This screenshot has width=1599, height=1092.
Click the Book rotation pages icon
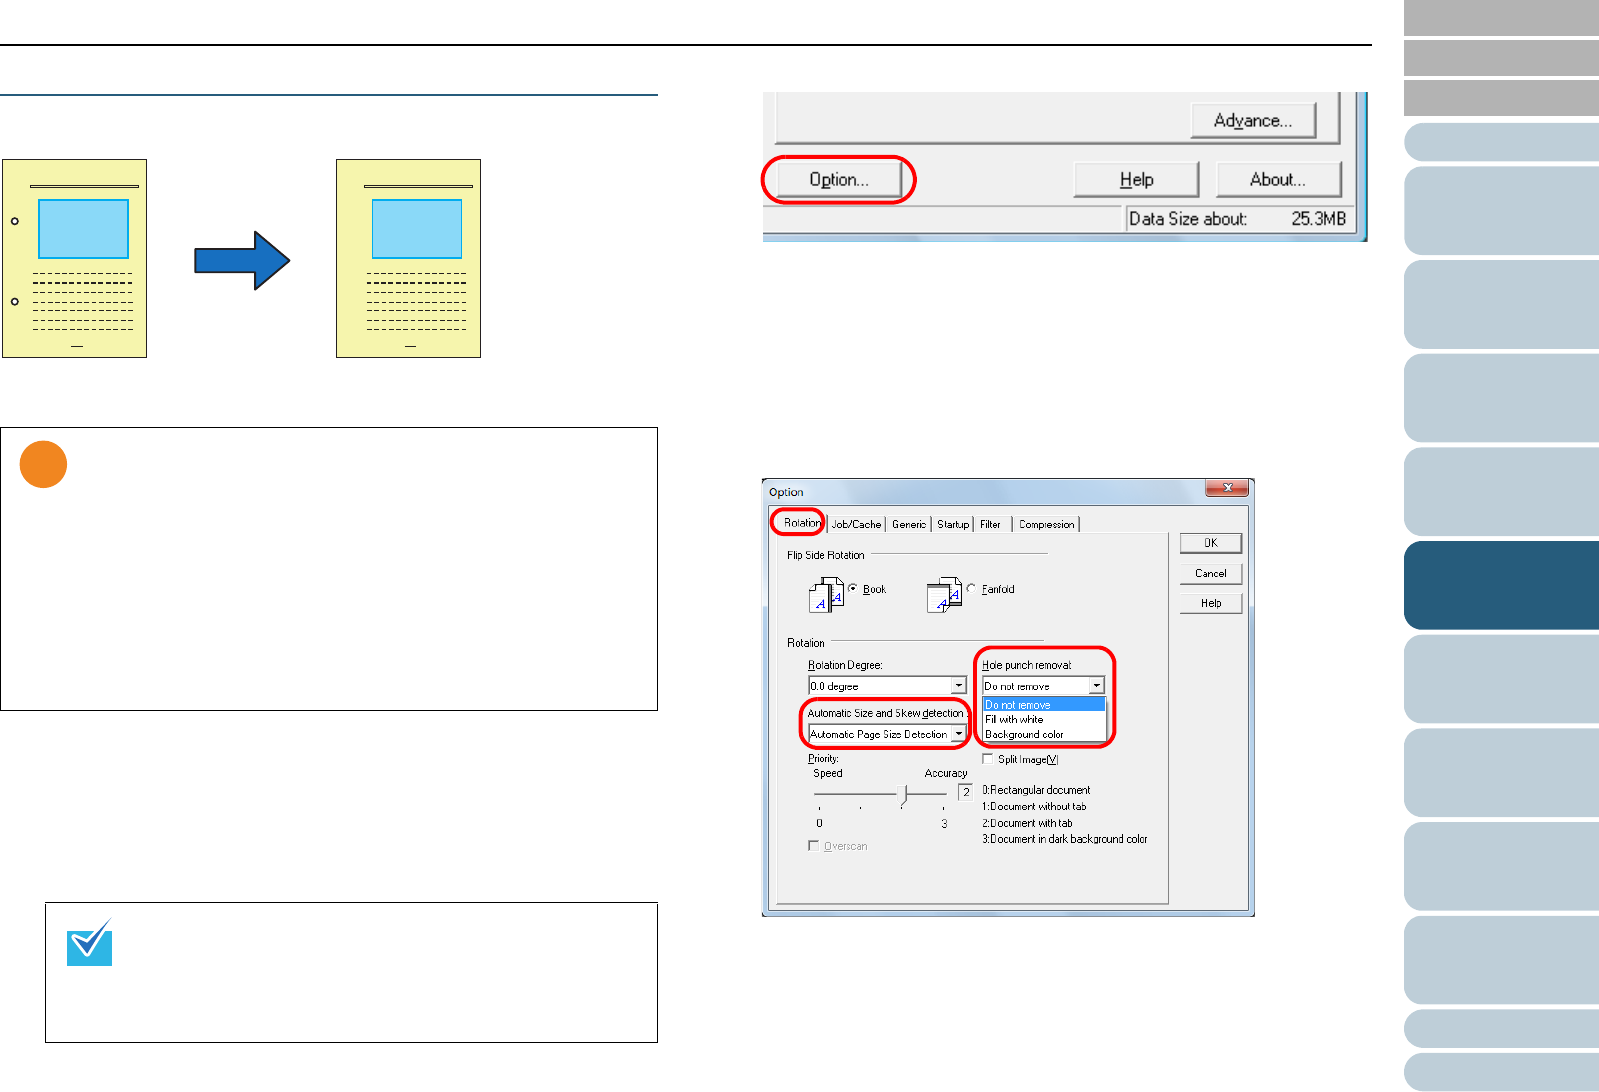point(826,594)
